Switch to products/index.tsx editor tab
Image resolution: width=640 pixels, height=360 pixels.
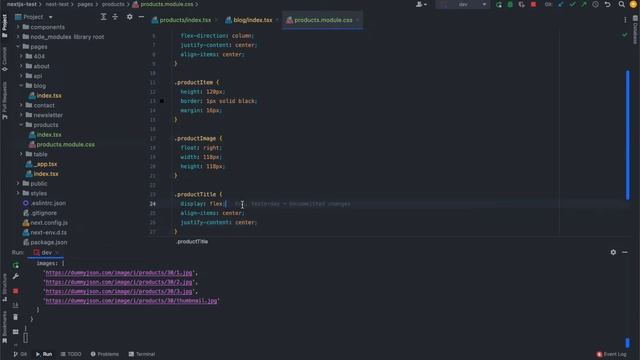coord(185,20)
